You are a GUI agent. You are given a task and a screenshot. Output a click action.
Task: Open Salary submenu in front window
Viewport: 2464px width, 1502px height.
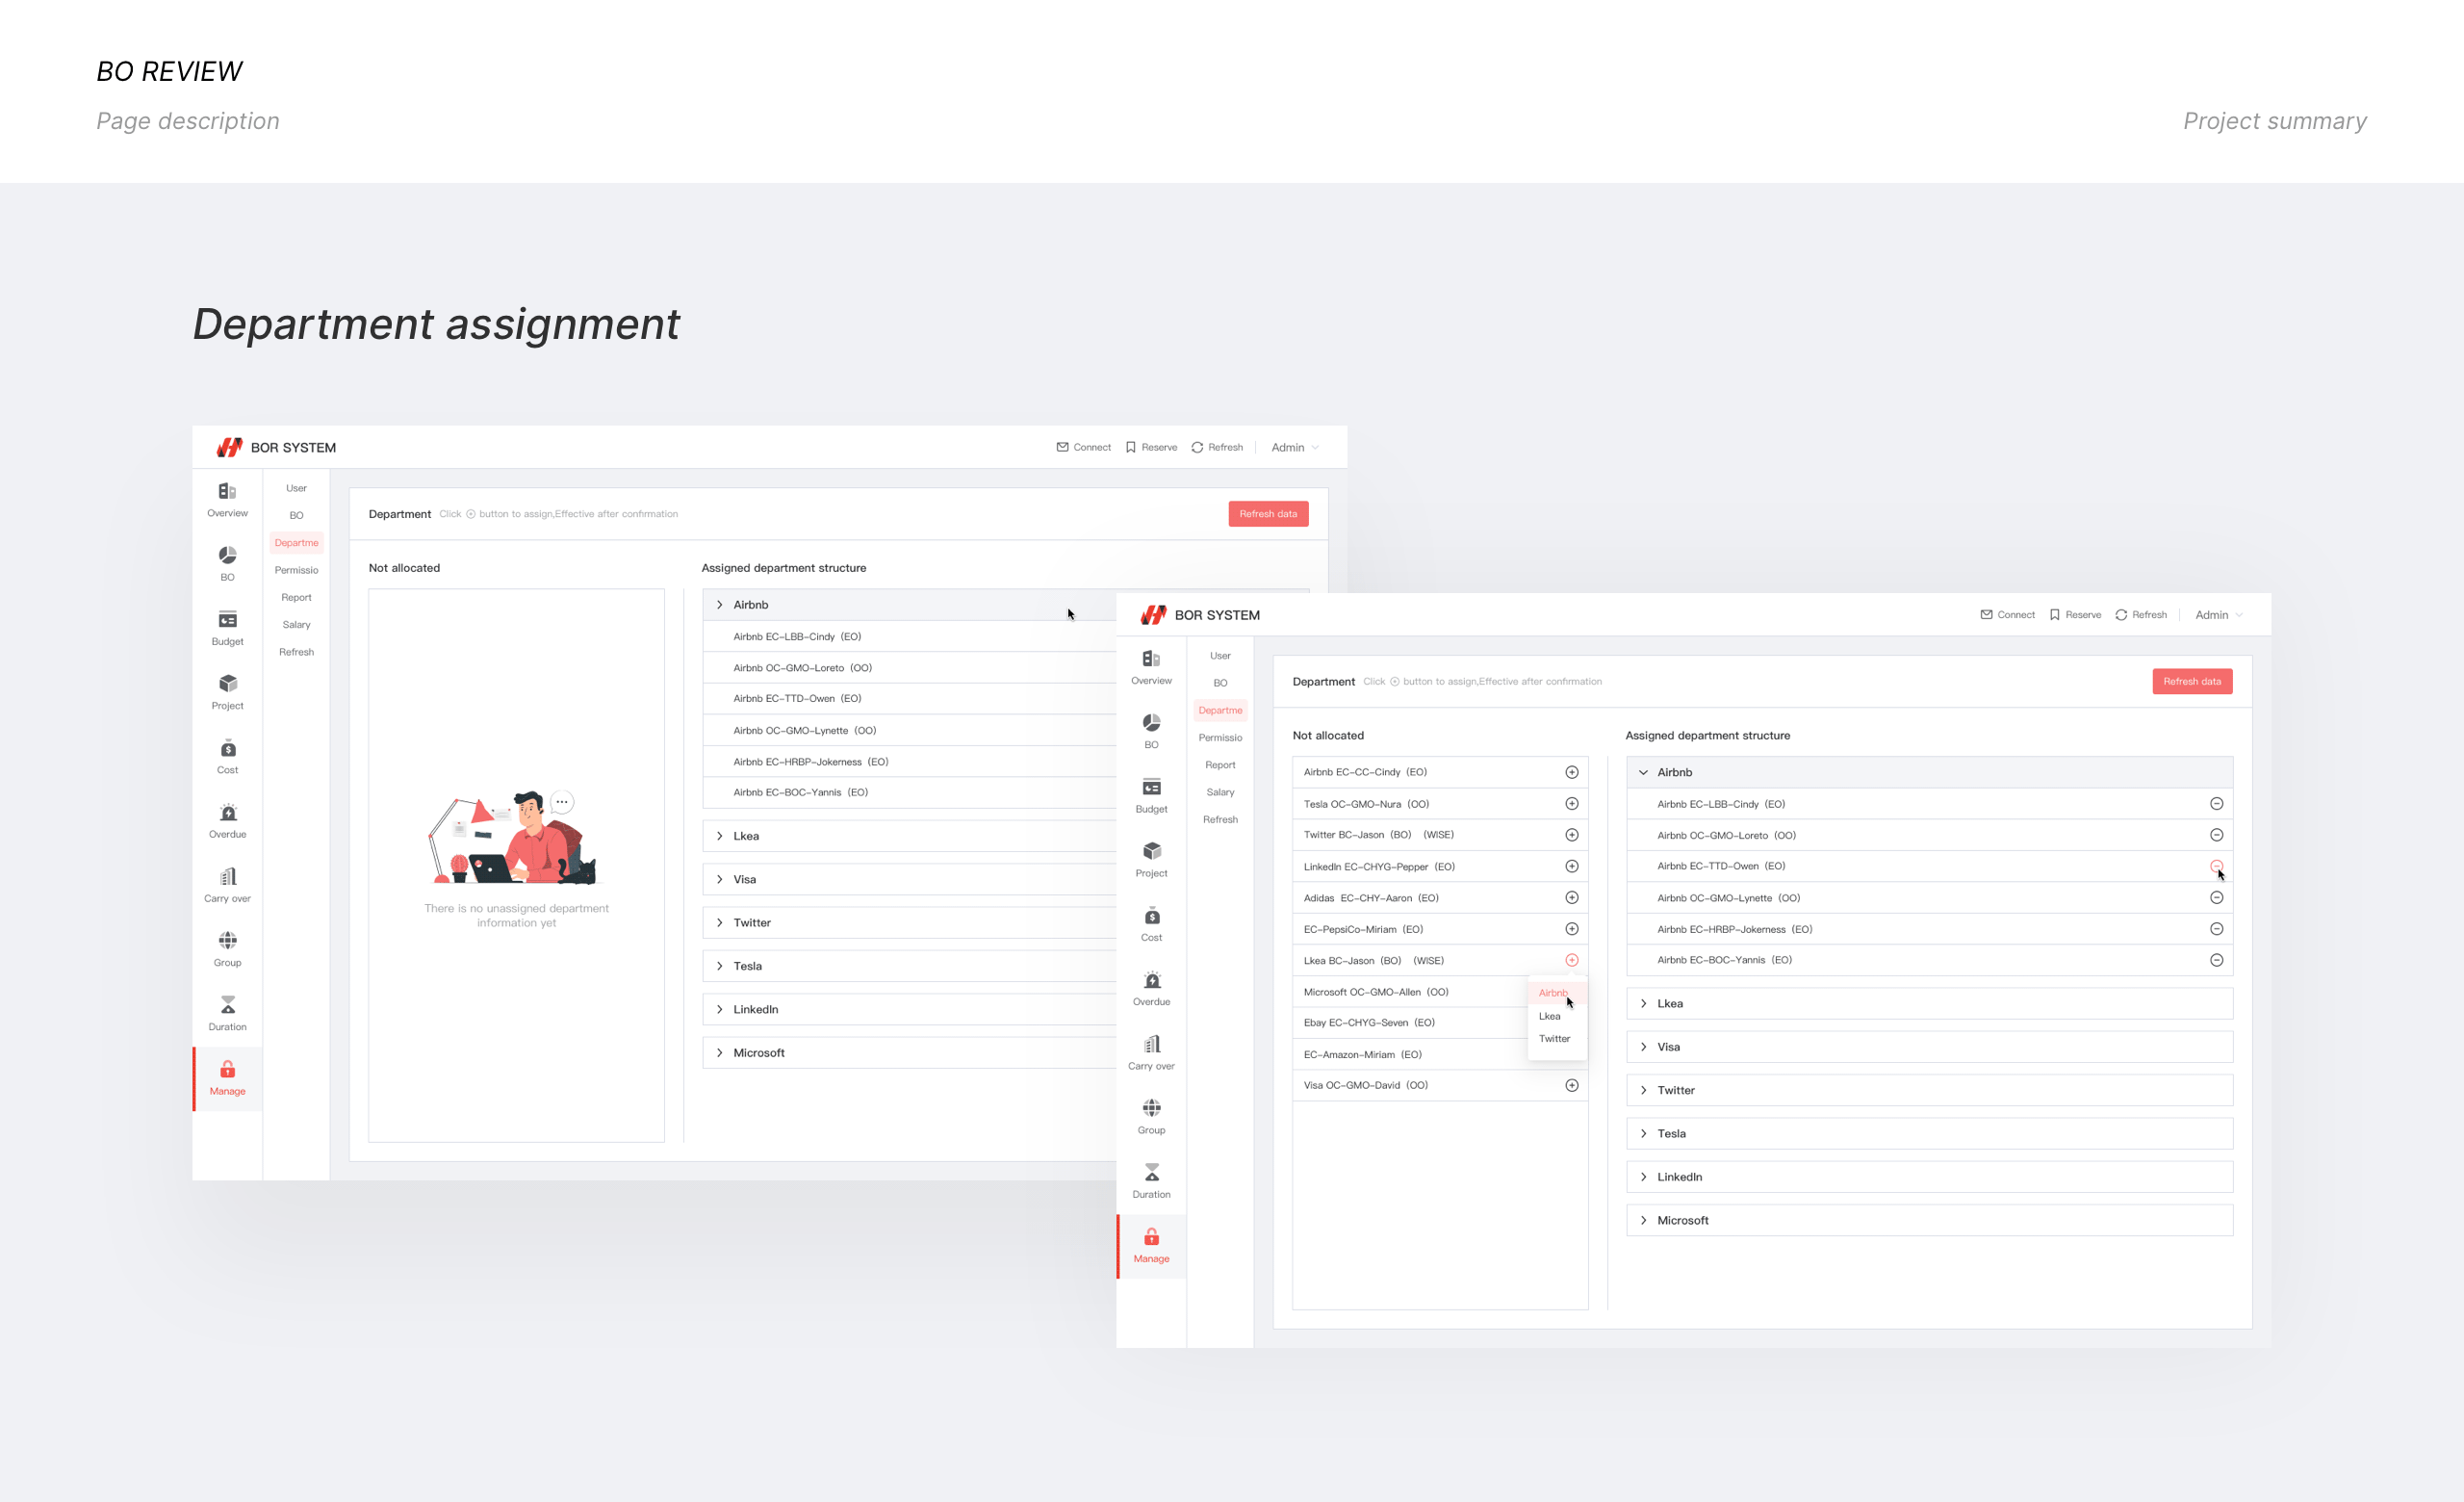[1220, 792]
